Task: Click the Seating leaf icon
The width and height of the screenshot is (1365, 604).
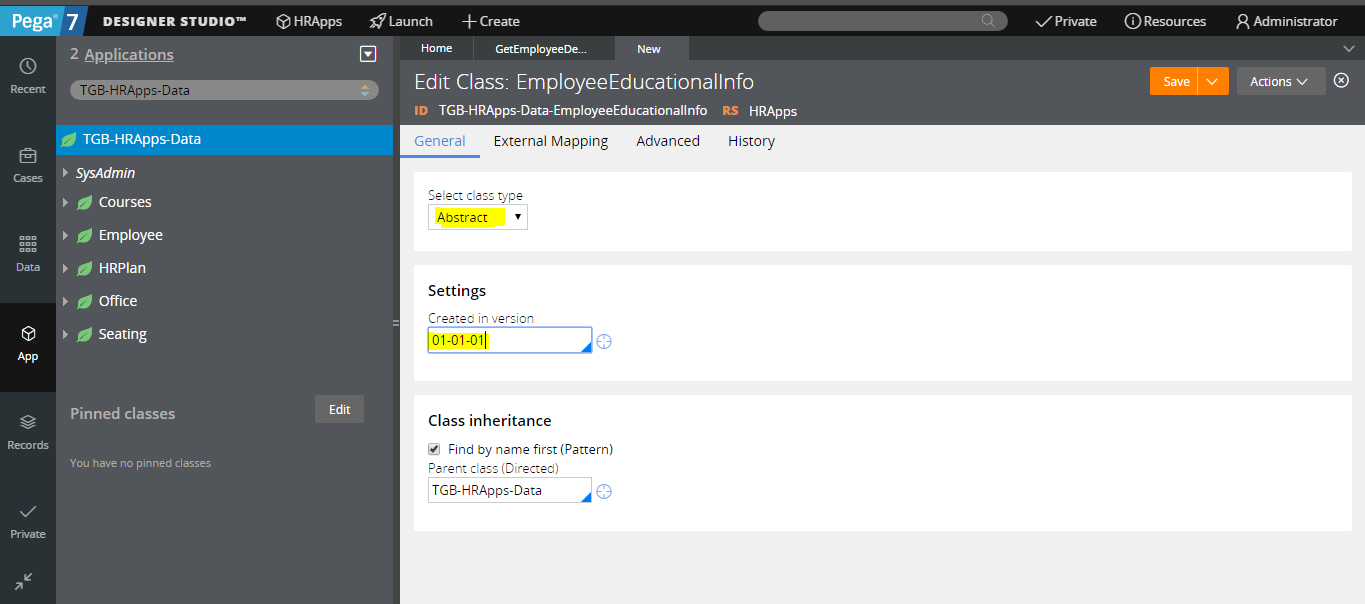Action: coord(85,334)
